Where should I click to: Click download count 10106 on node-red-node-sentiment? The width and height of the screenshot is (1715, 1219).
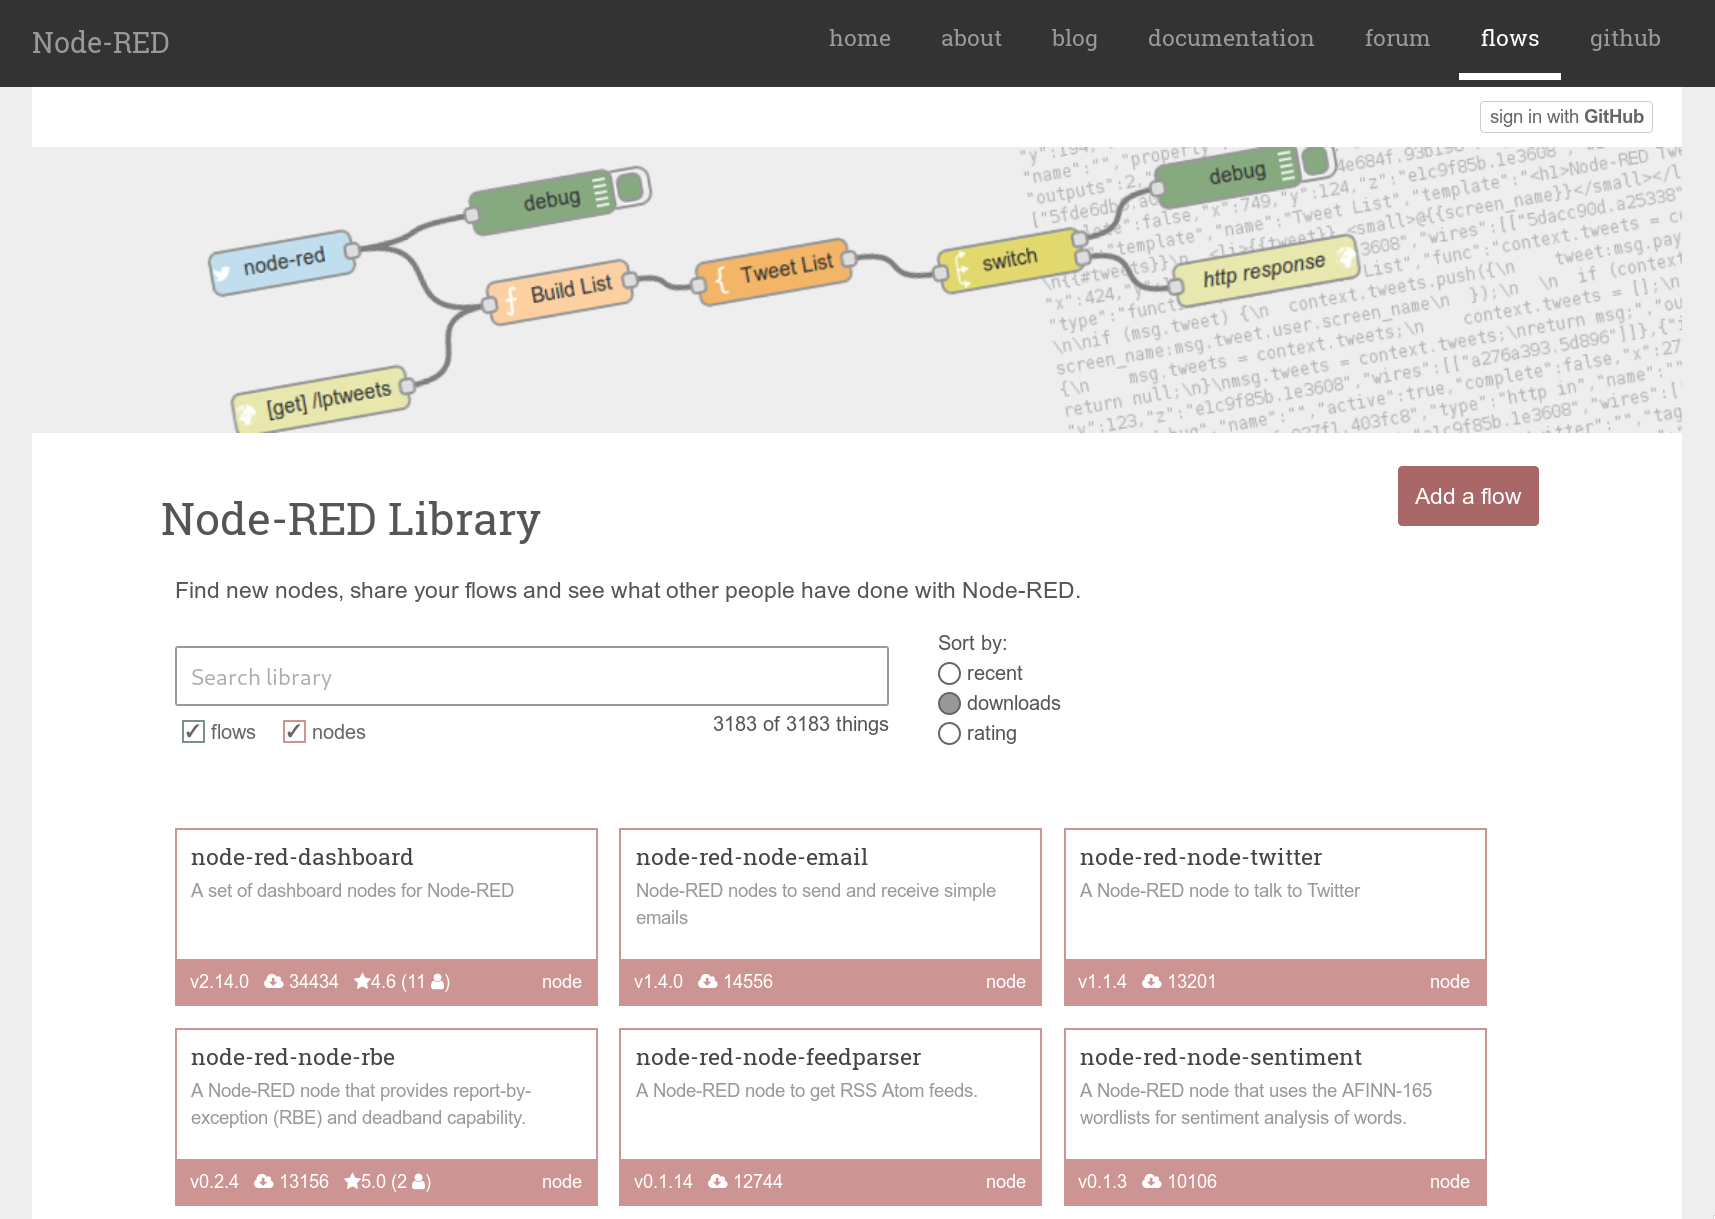click(x=1192, y=1182)
